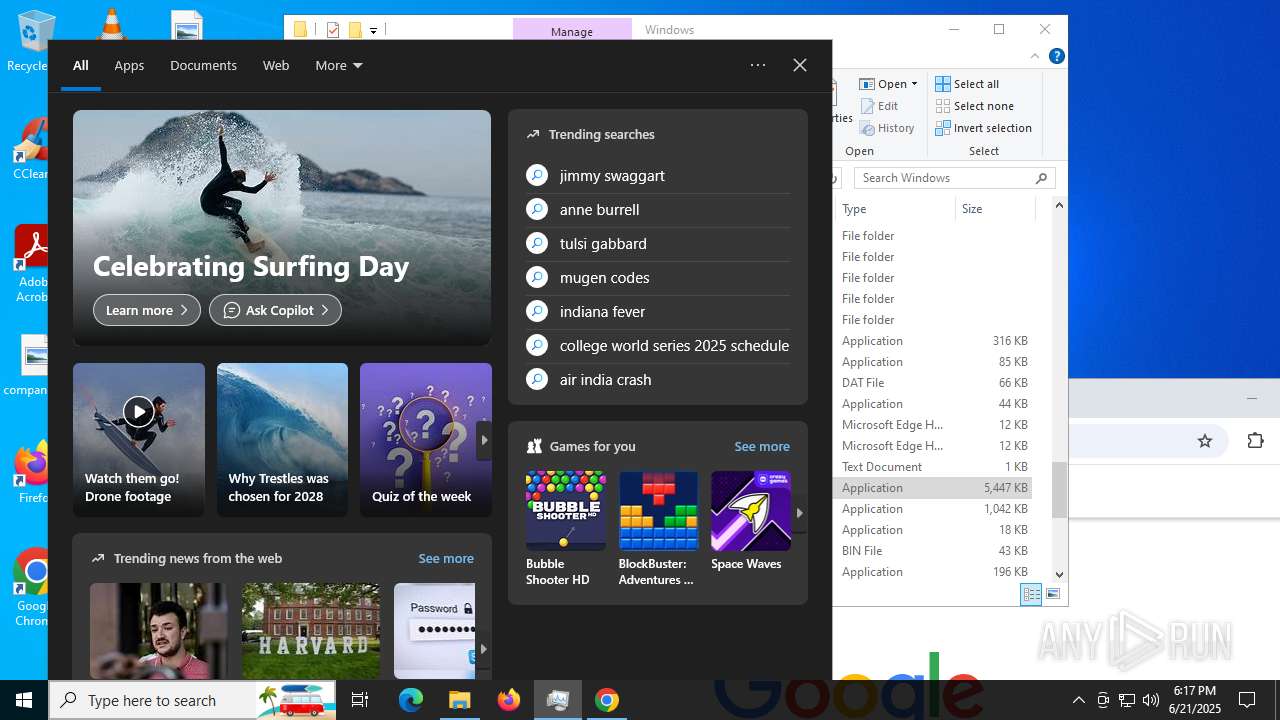Click Ask Copilot button

(x=275, y=310)
